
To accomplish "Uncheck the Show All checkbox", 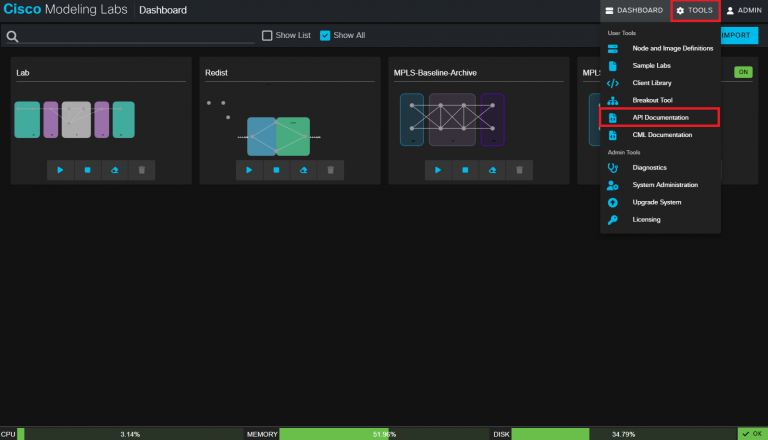I will click(x=325, y=35).
